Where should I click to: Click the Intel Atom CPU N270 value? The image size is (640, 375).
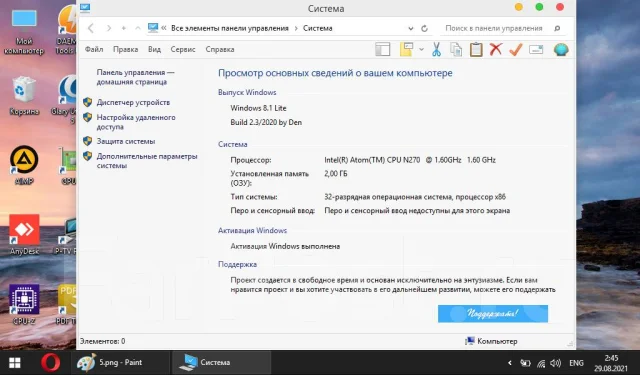[x=410, y=160]
